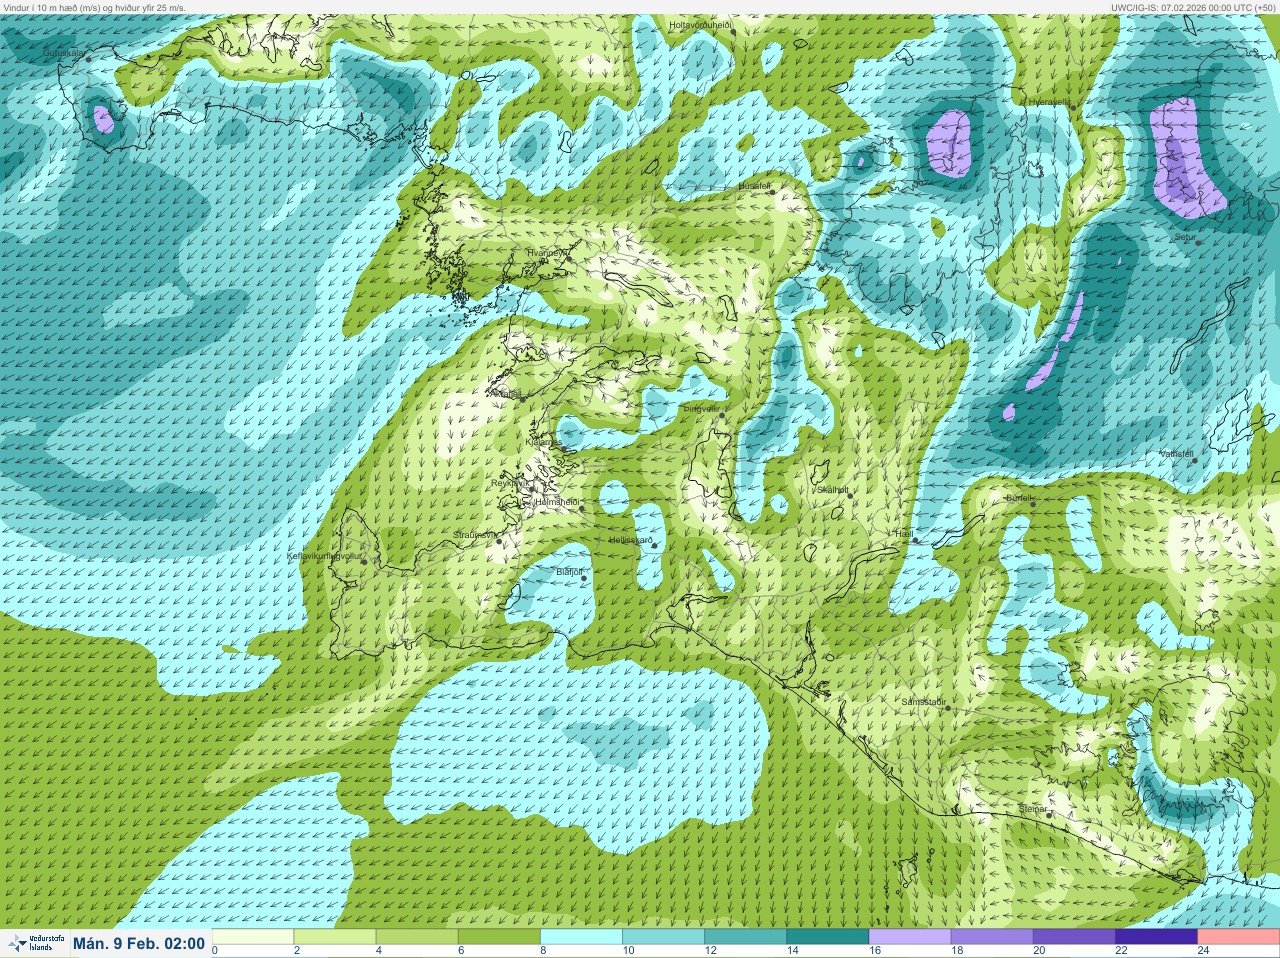
Task: Select the 8–10 m/s cyan legend swatch
Action: pyautogui.click(x=583, y=937)
